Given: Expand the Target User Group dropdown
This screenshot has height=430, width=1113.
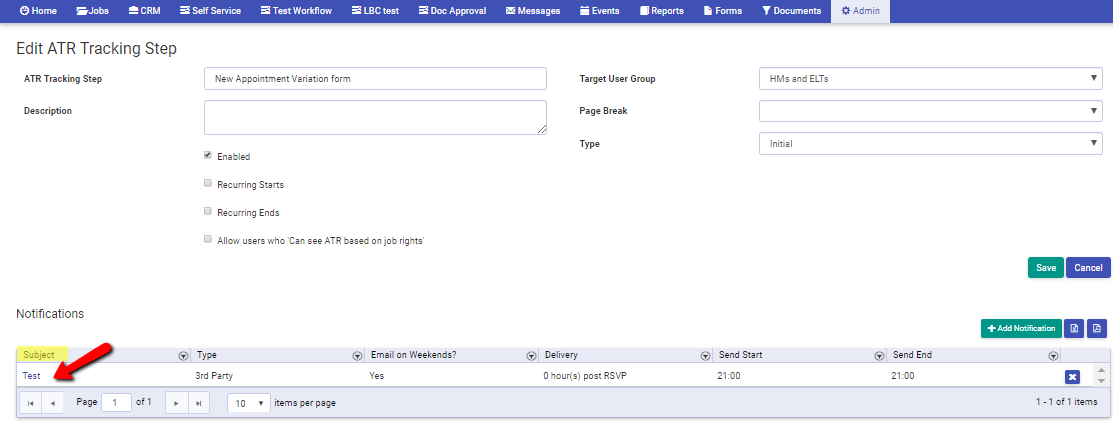Looking at the screenshot, I should (x=931, y=79).
